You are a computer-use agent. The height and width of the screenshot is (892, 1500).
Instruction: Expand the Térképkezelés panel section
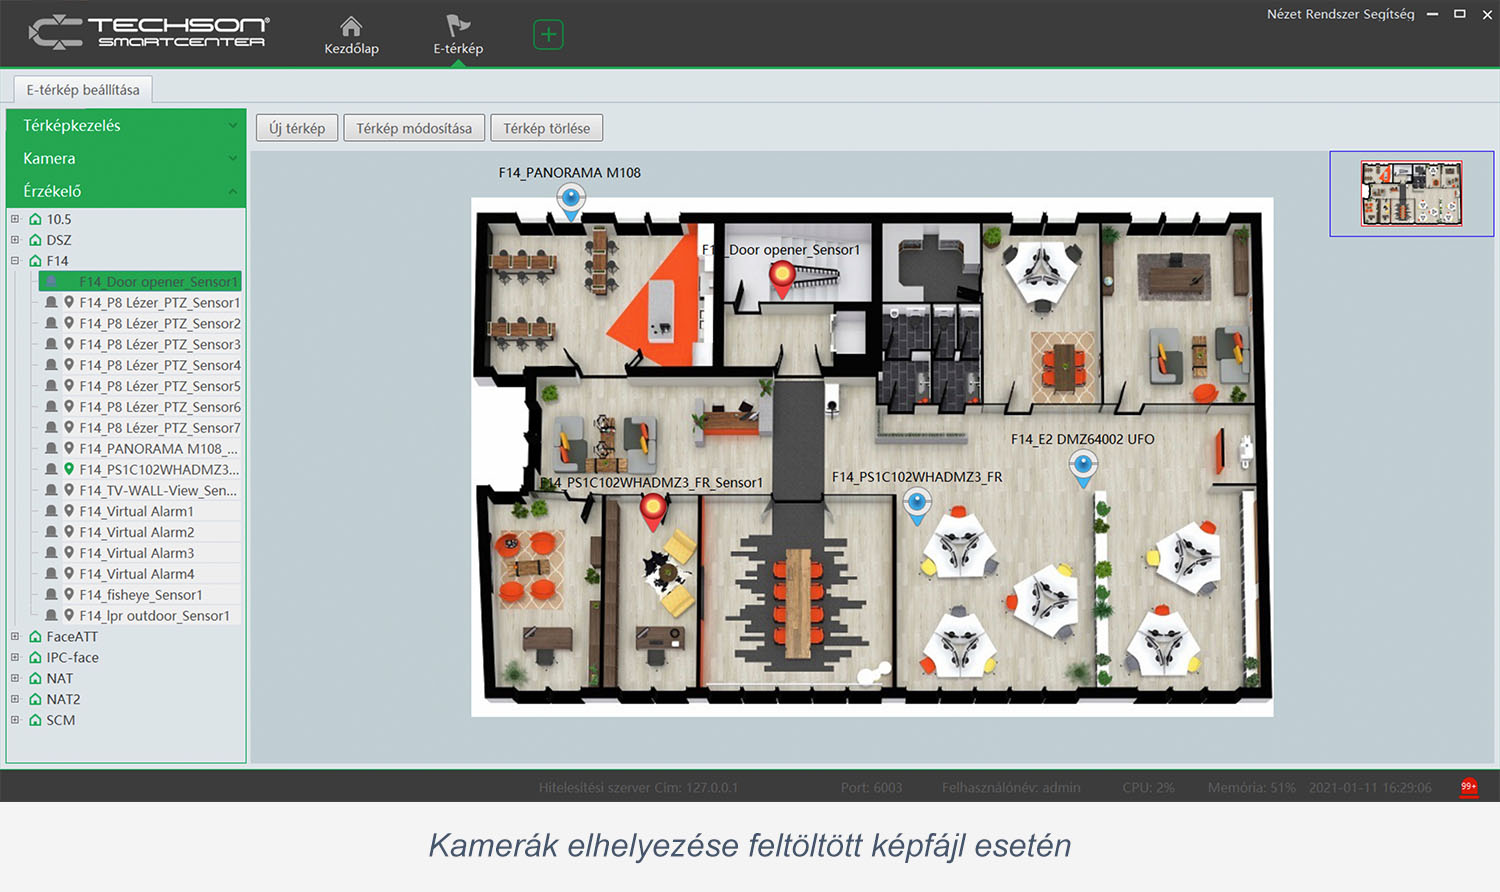pyautogui.click(x=126, y=126)
